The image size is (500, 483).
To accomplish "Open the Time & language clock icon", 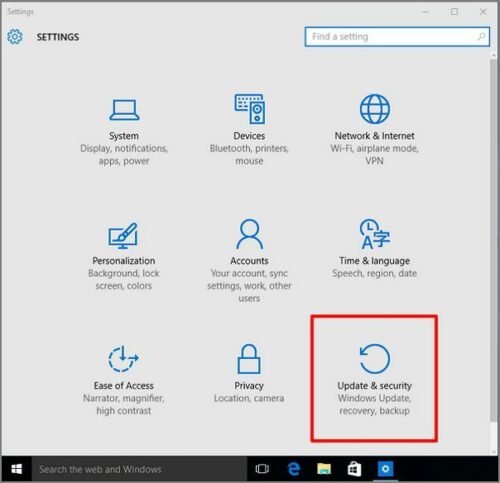I will 375,234.
